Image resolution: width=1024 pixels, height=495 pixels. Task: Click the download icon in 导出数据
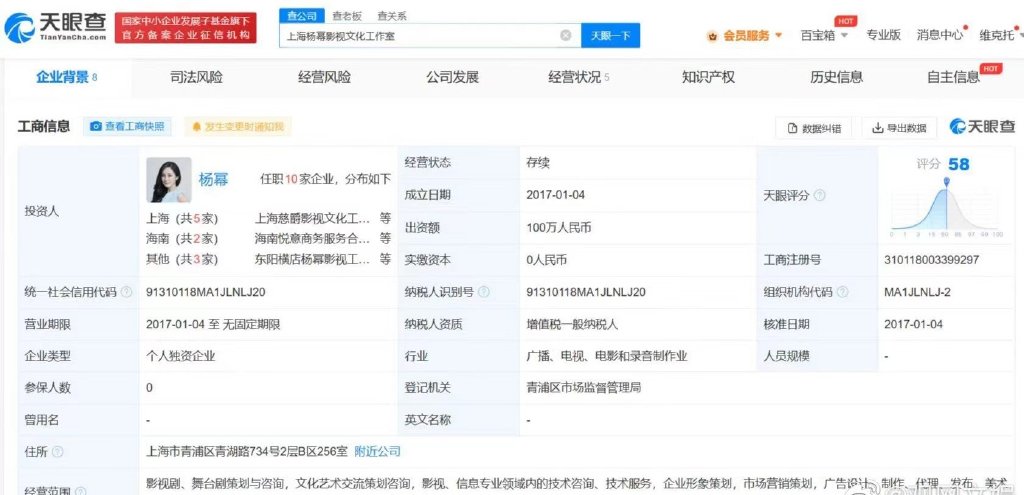pyautogui.click(x=878, y=128)
